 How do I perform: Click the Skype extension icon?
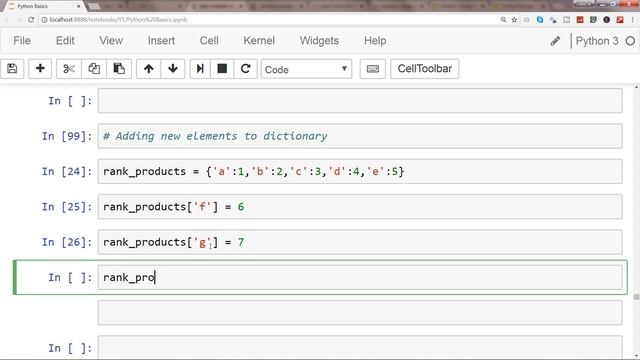tap(540, 20)
